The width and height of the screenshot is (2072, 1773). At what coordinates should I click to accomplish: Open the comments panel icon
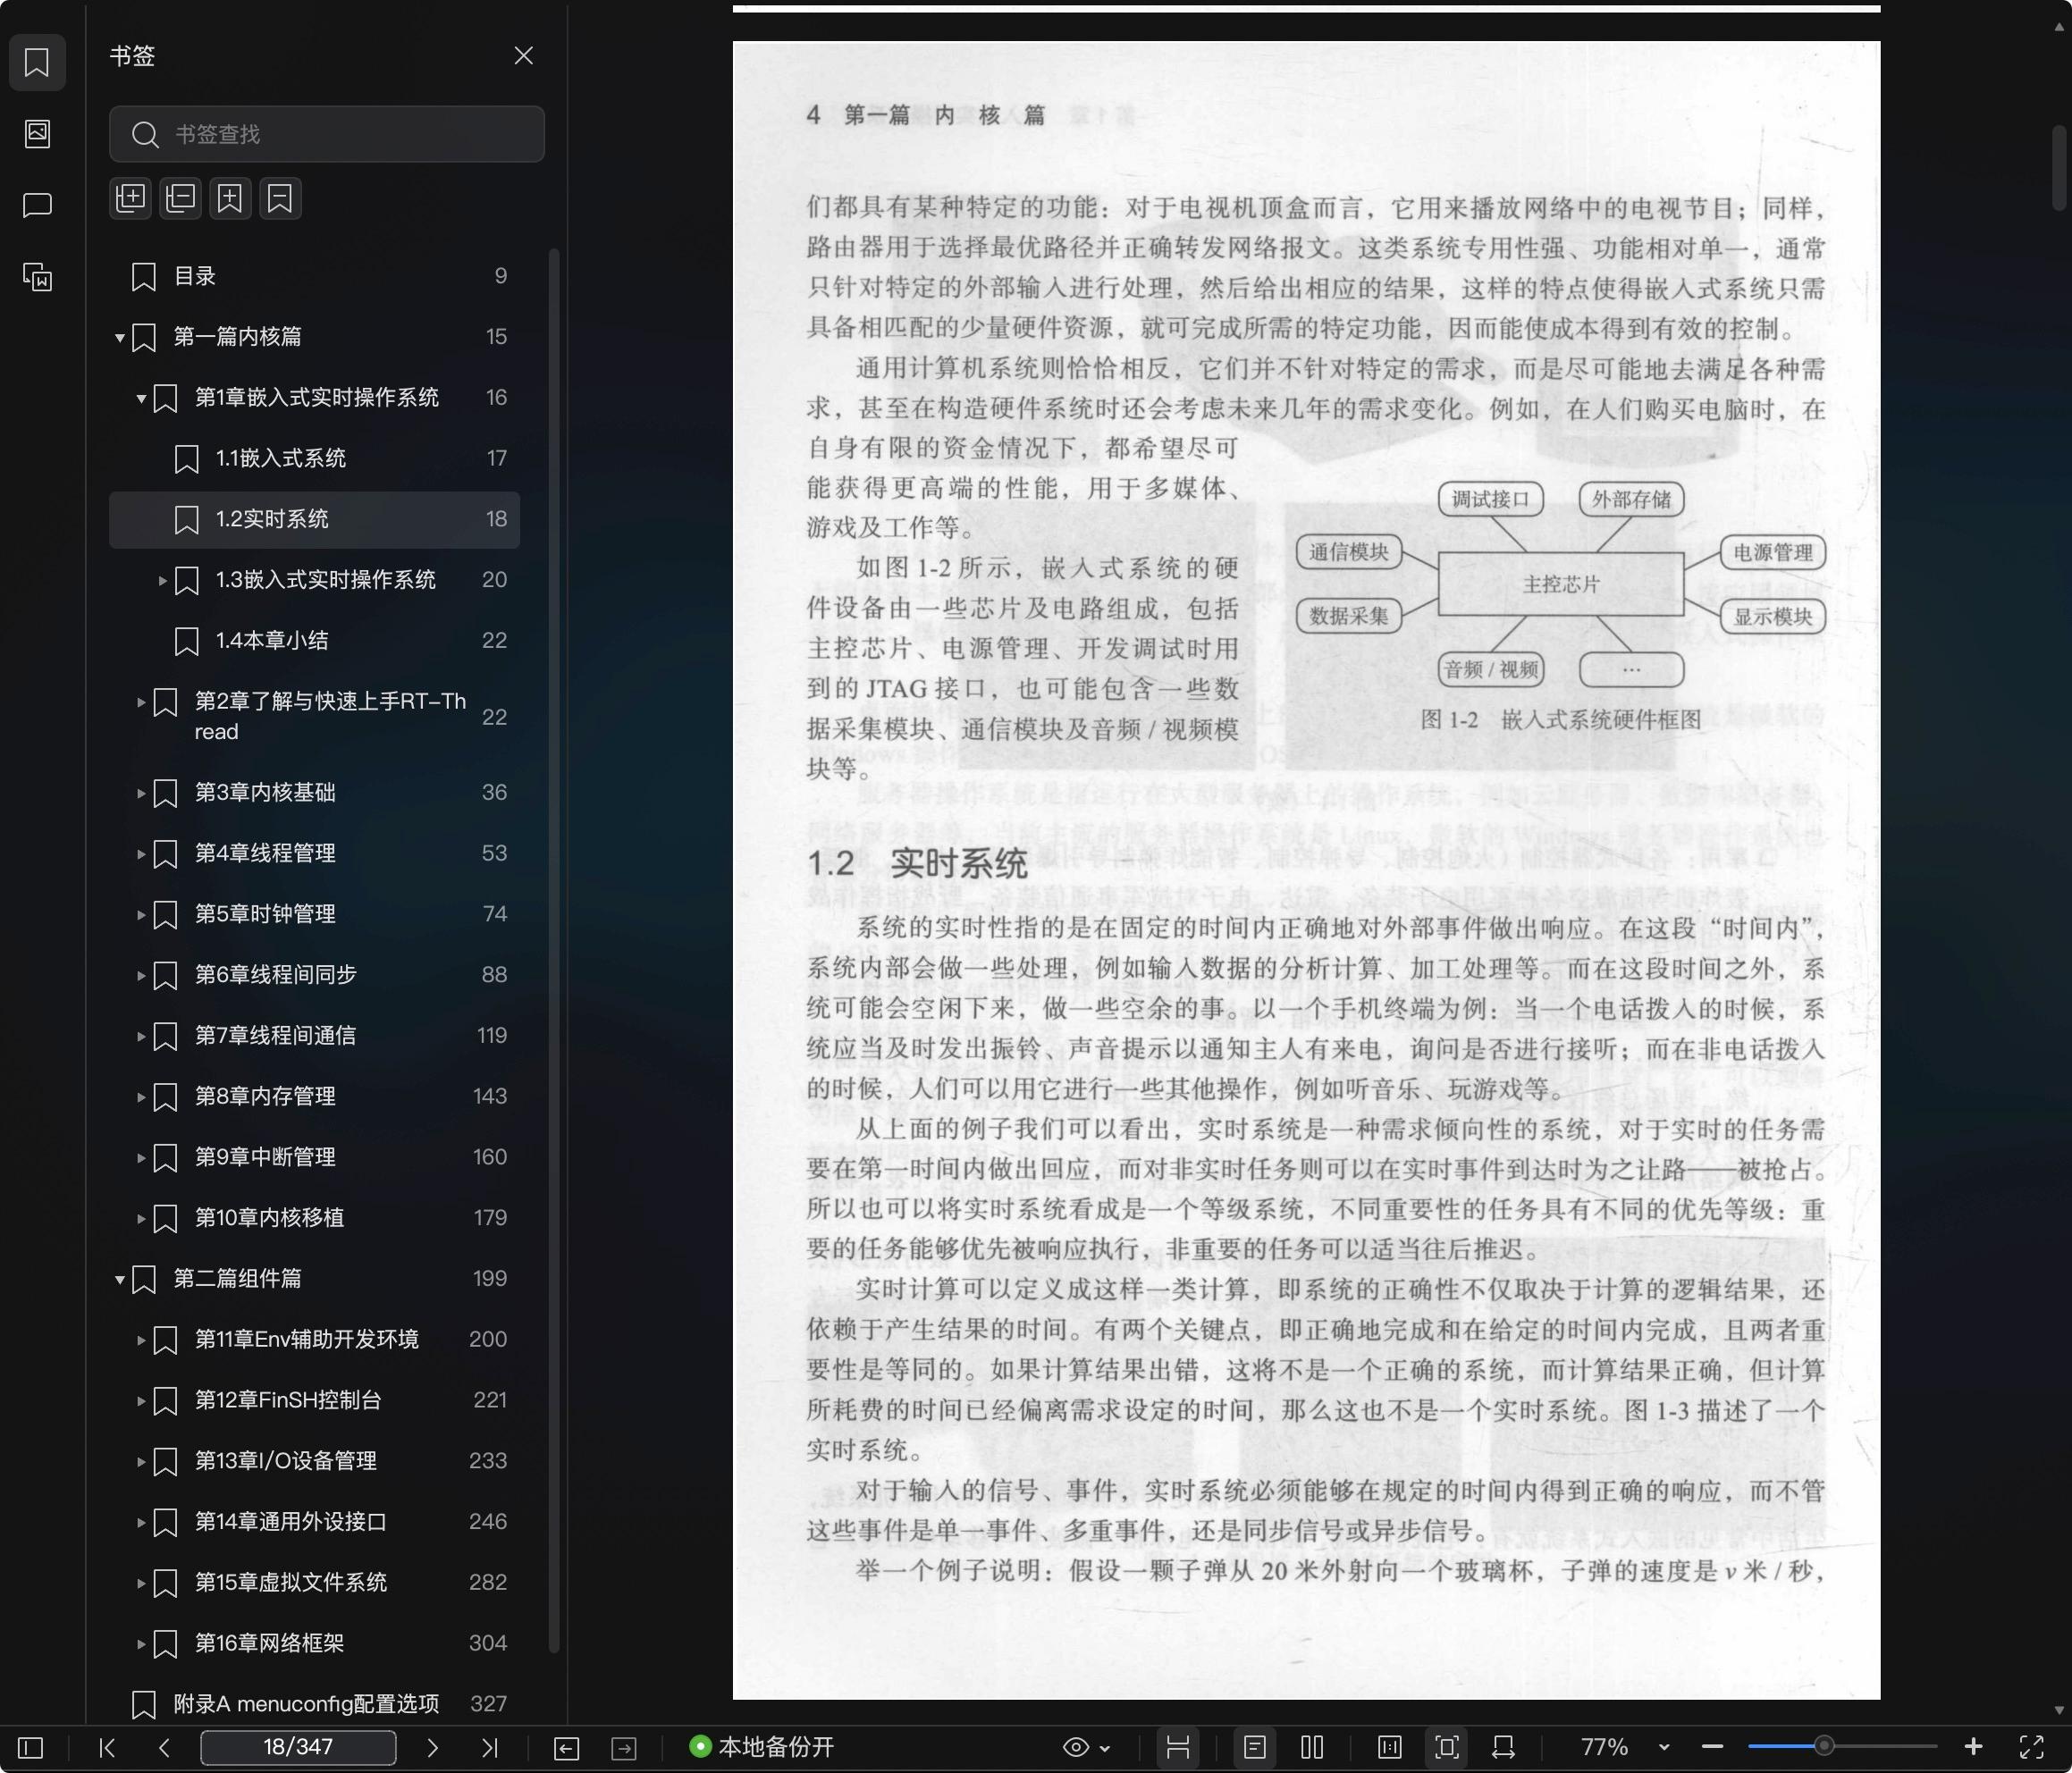coord(37,205)
